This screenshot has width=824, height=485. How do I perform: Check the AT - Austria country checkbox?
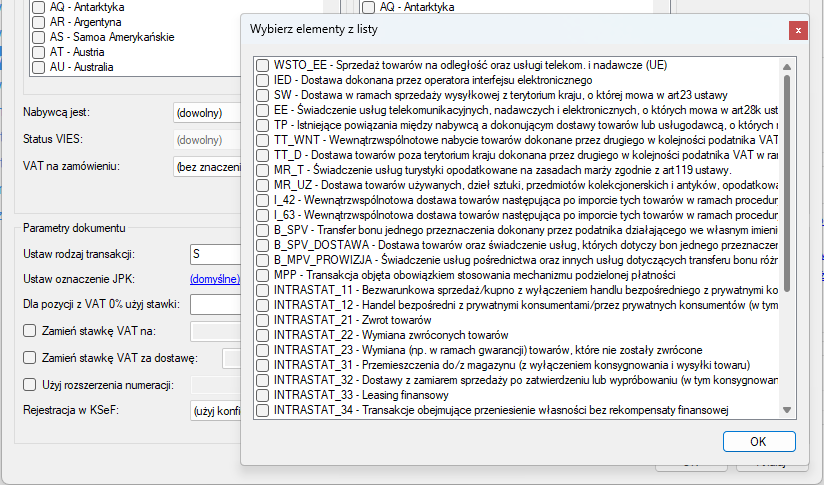[39, 52]
